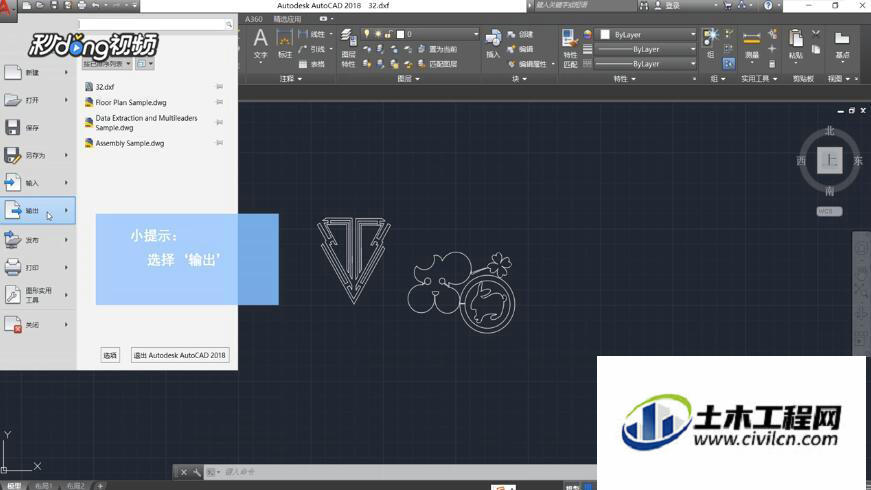Open the recent-files view style dropdown
871x490 pixels.
click(x=144, y=64)
